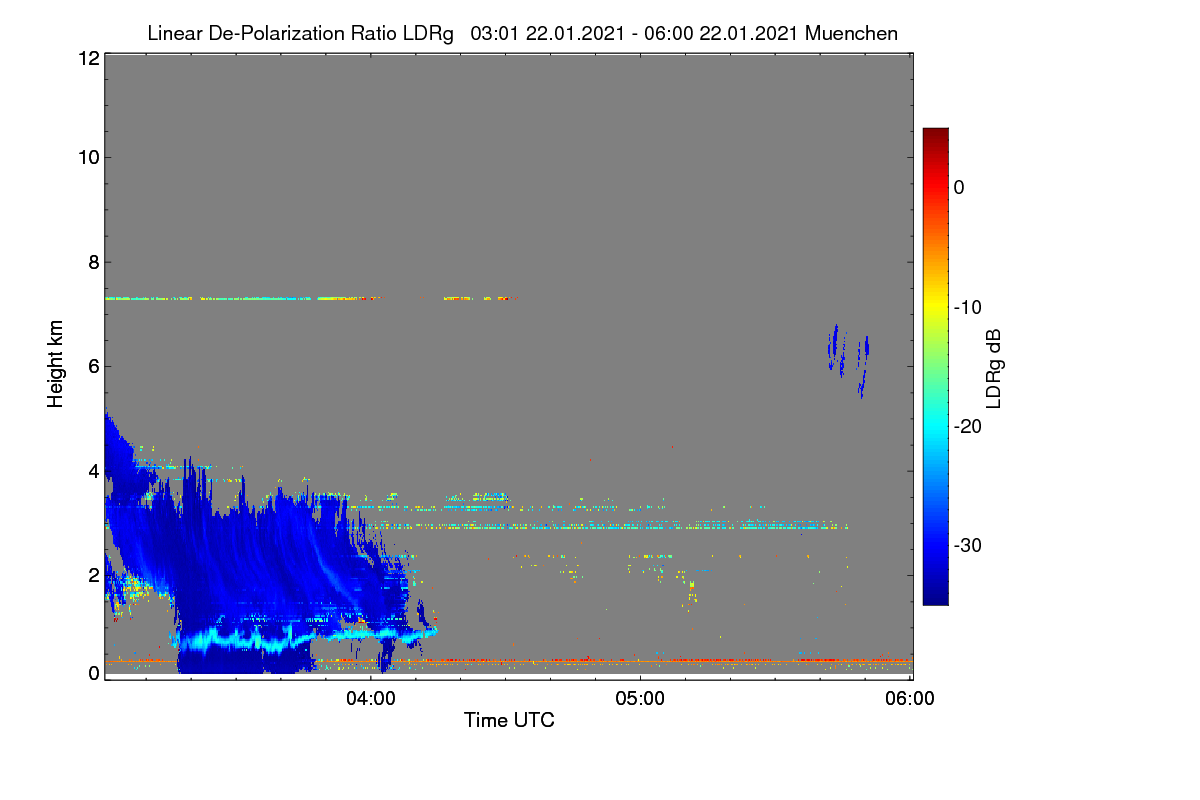Click the 8 height tick label
1200x800 pixels.
[x=93, y=262]
